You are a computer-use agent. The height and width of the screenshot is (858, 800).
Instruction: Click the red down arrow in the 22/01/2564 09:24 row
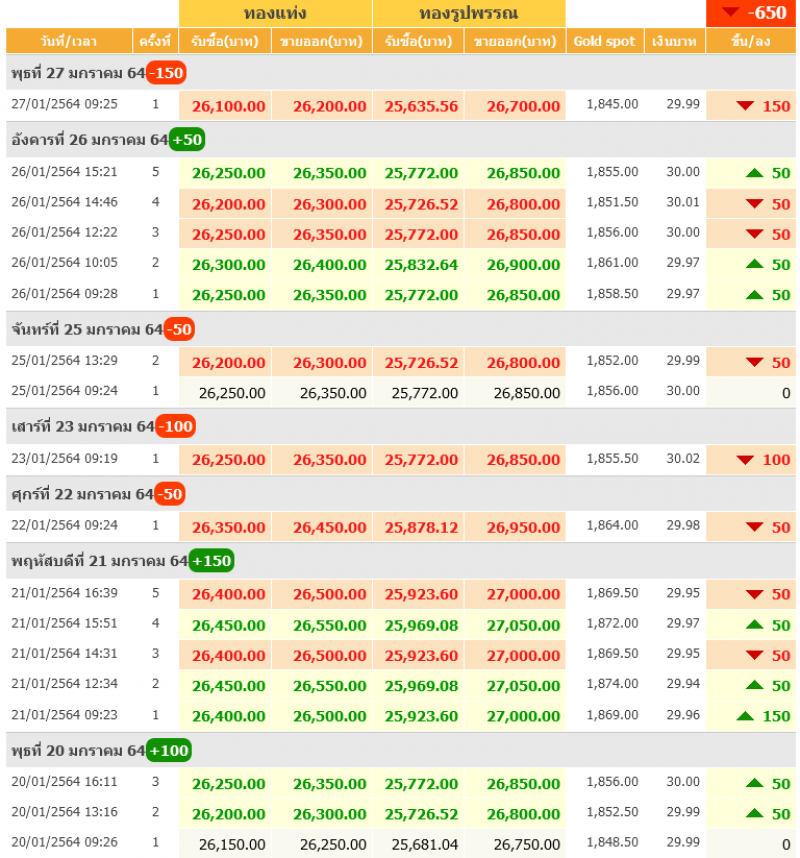pos(755,527)
